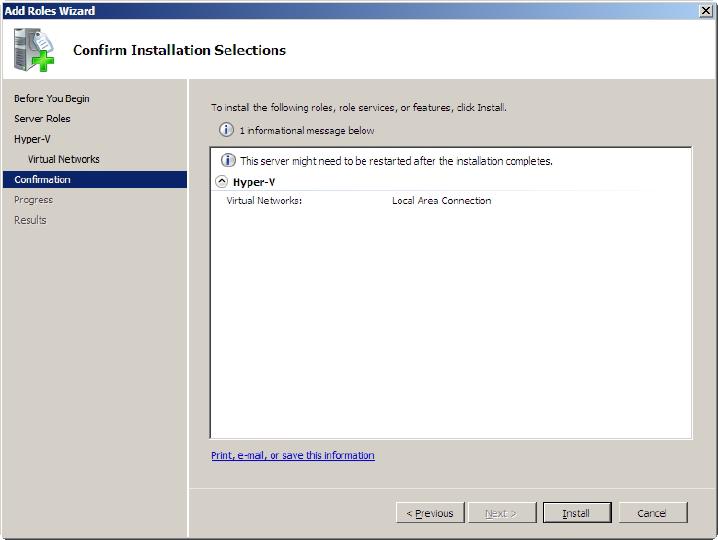Select Before You Begin step
Viewport: 718px width, 540px height.
coord(52,98)
